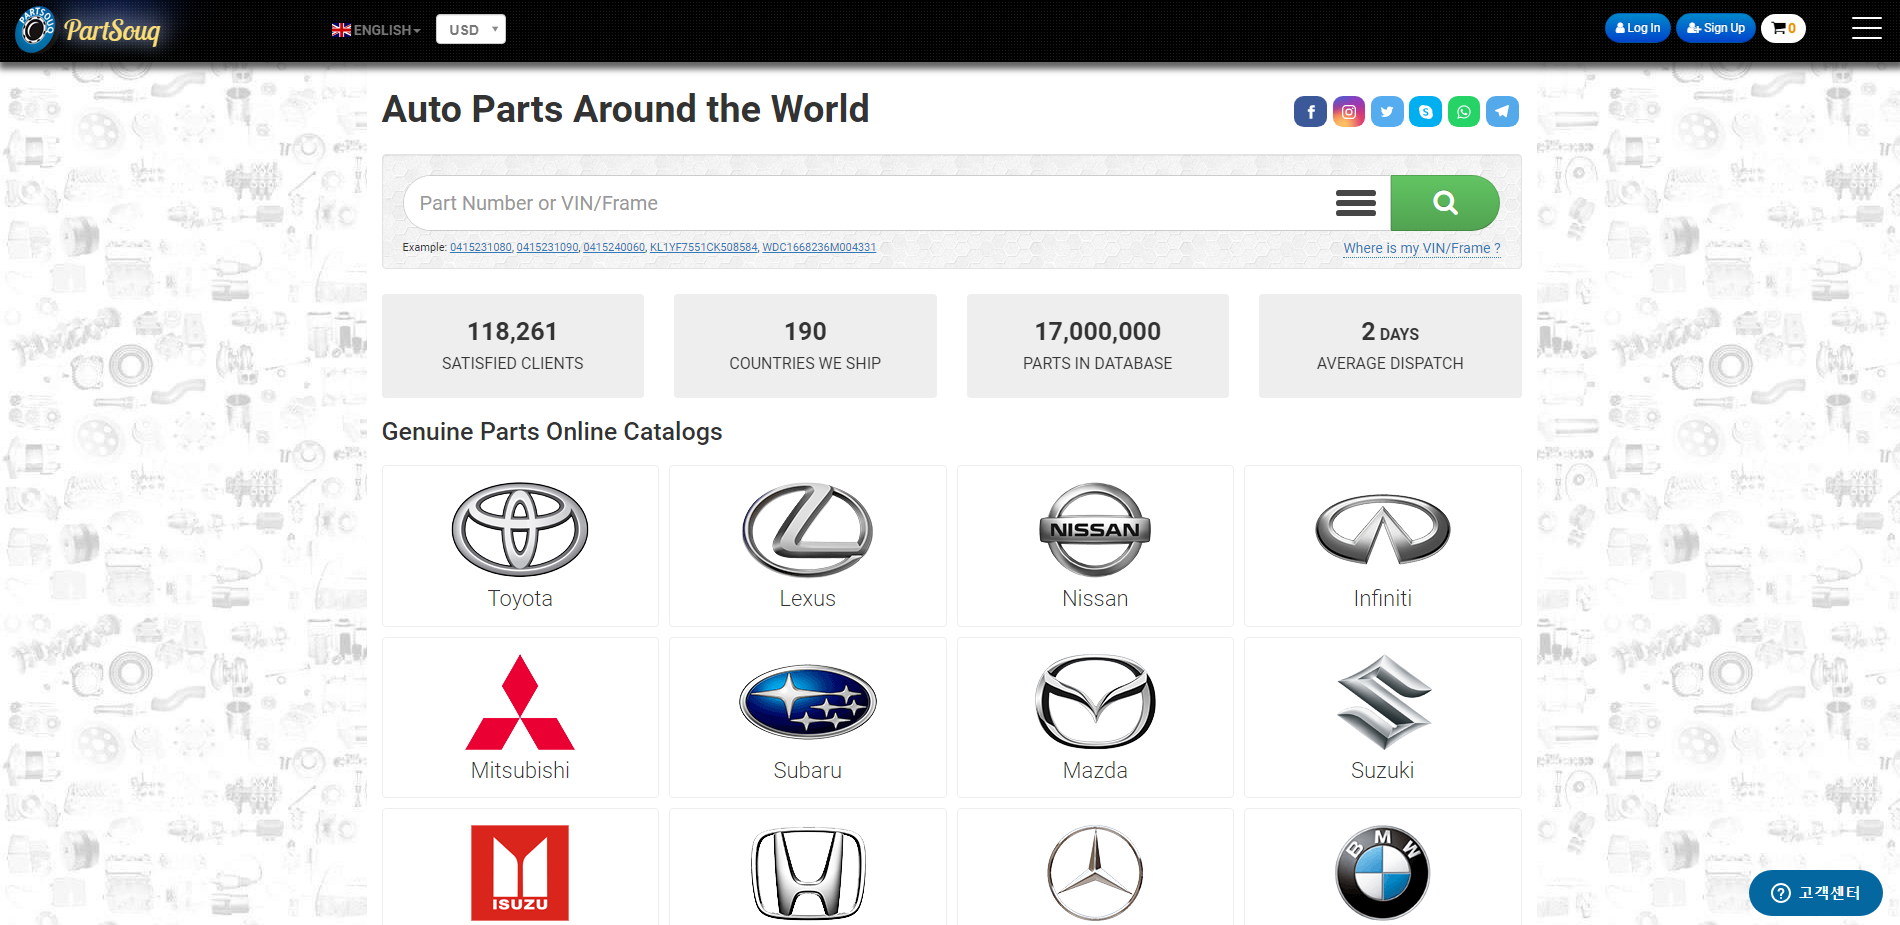Open the search options menu lines icon
This screenshot has height=925, width=1900.
click(1356, 203)
